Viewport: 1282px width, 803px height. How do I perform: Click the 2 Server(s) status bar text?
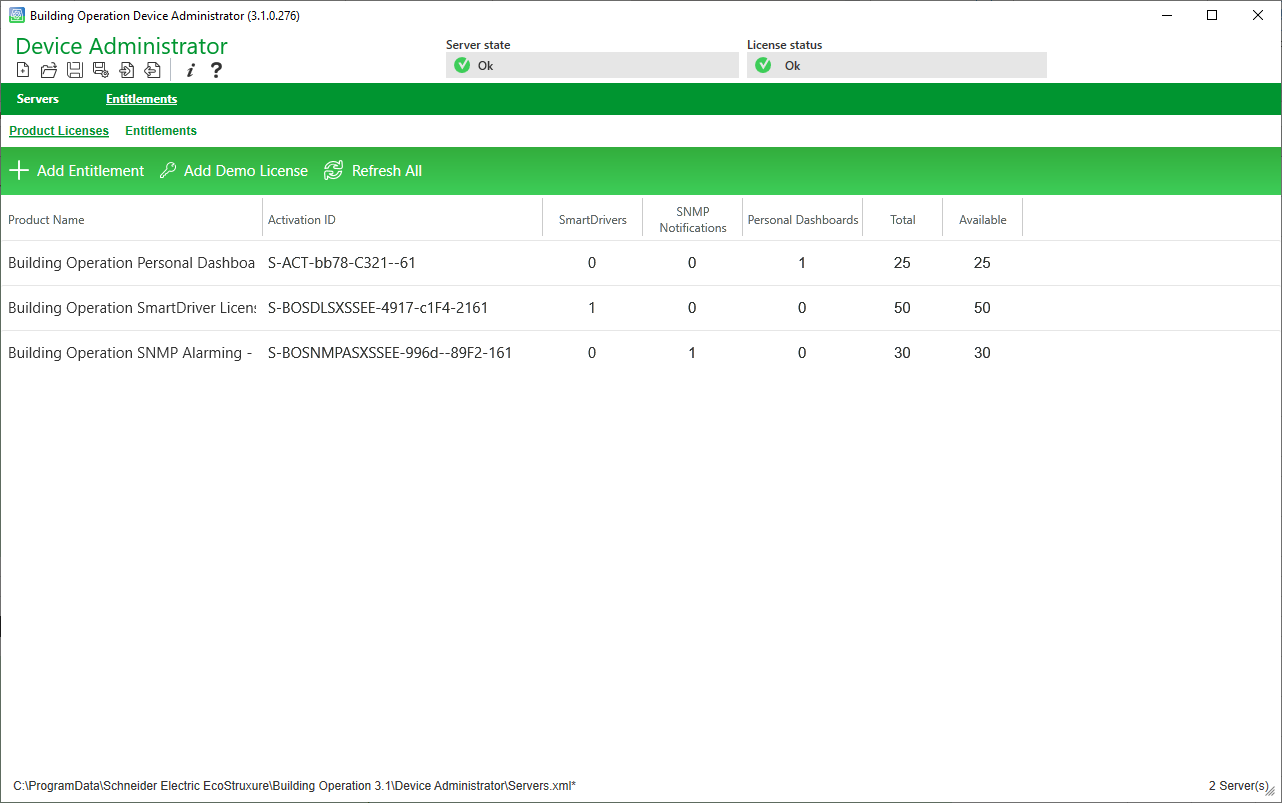pos(1239,786)
